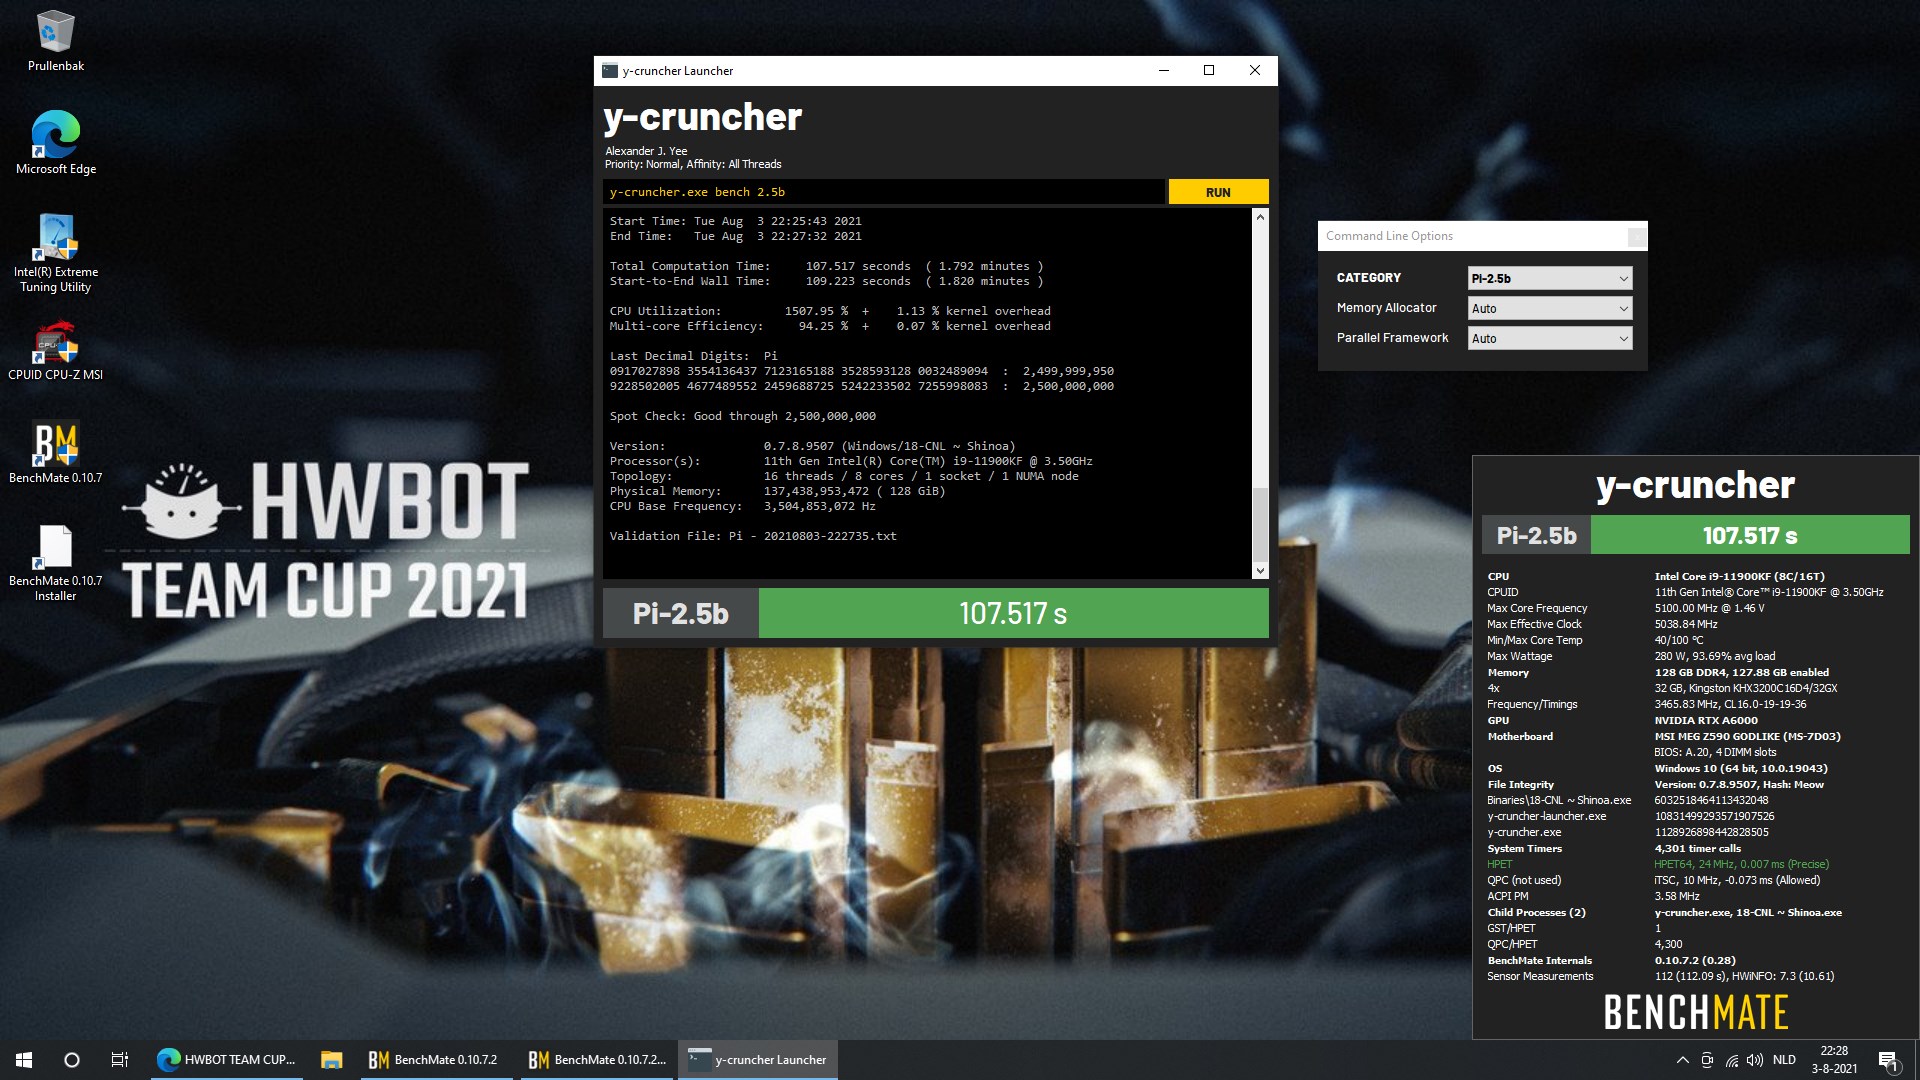Expand the Memory Allocator dropdown
The image size is (1920, 1080).
pyautogui.click(x=1550, y=308)
